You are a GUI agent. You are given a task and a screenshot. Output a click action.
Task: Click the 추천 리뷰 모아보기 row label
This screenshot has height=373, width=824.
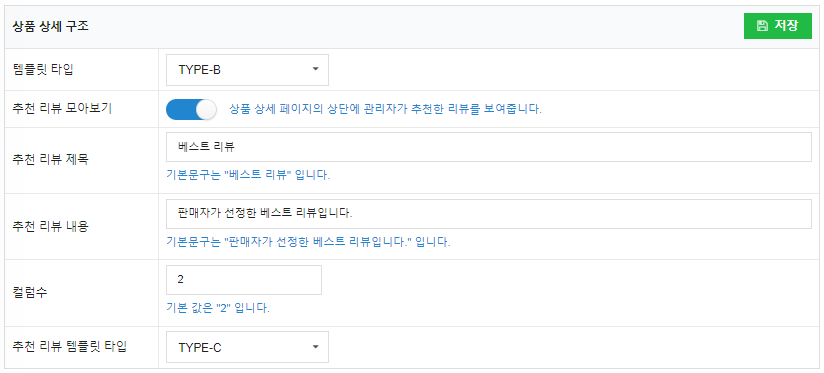61,109
